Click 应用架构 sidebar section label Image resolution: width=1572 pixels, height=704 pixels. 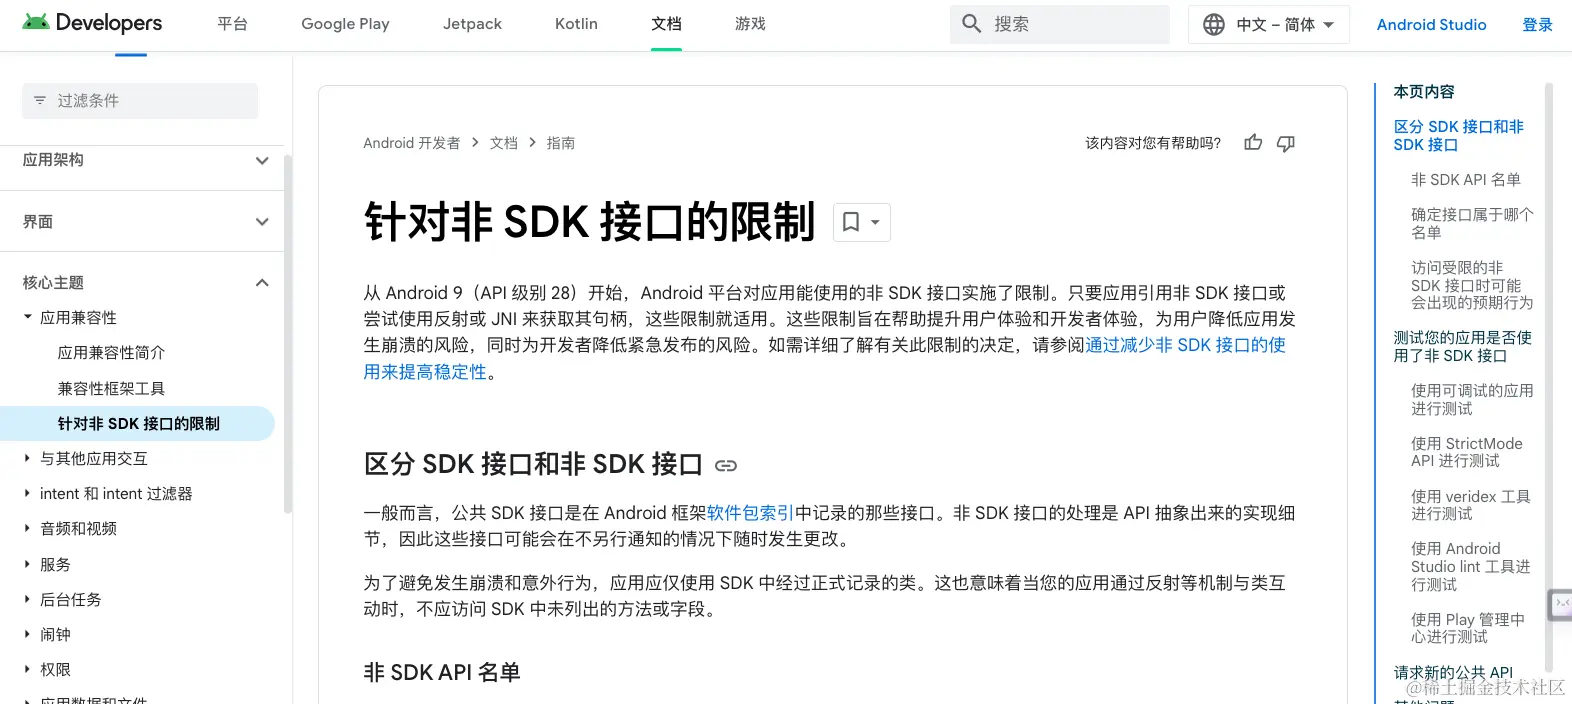click(x=53, y=160)
